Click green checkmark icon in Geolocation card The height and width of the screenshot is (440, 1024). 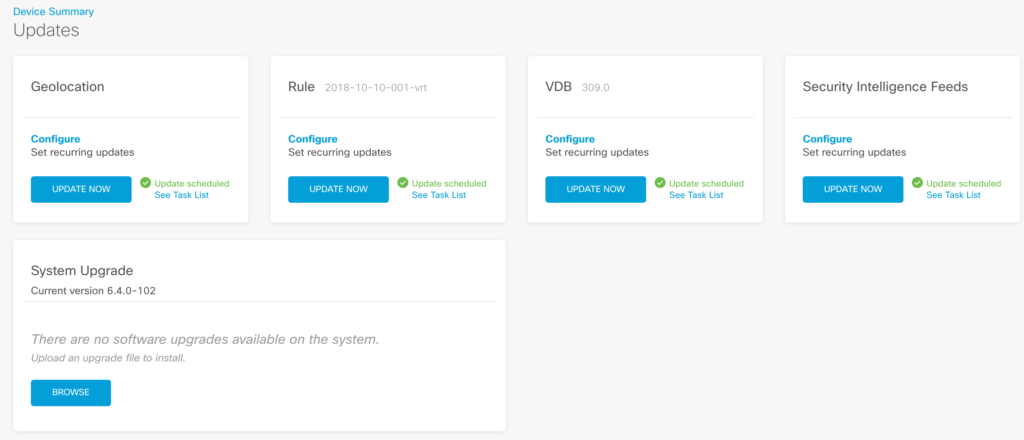tap(146, 183)
